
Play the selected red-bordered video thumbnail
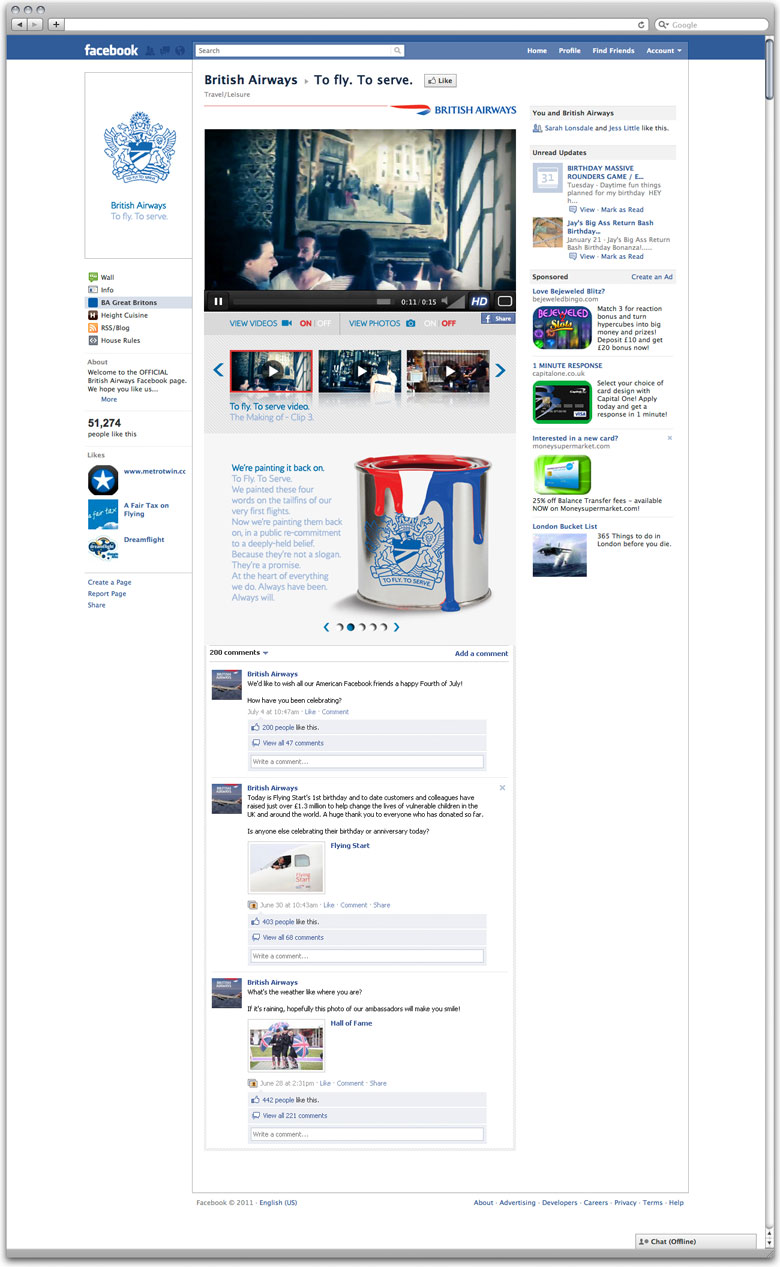click(271, 370)
